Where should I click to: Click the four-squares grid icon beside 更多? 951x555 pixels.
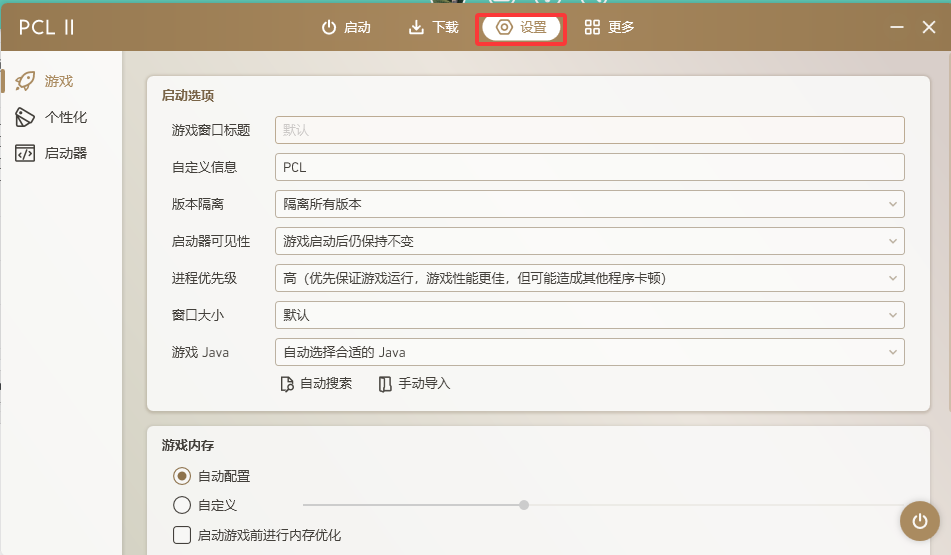coord(592,27)
